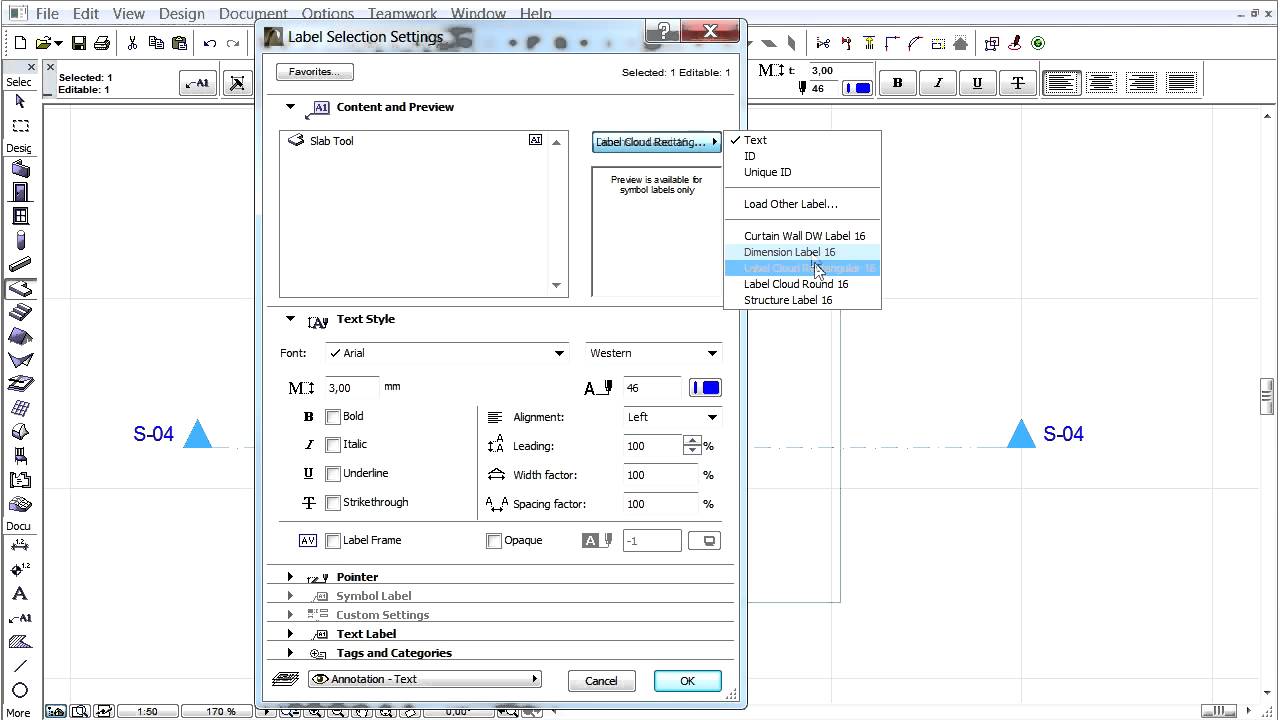Image resolution: width=1280 pixels, height=720 pixels.
Task: Expand the Text Label section
Action: (291, 634)
